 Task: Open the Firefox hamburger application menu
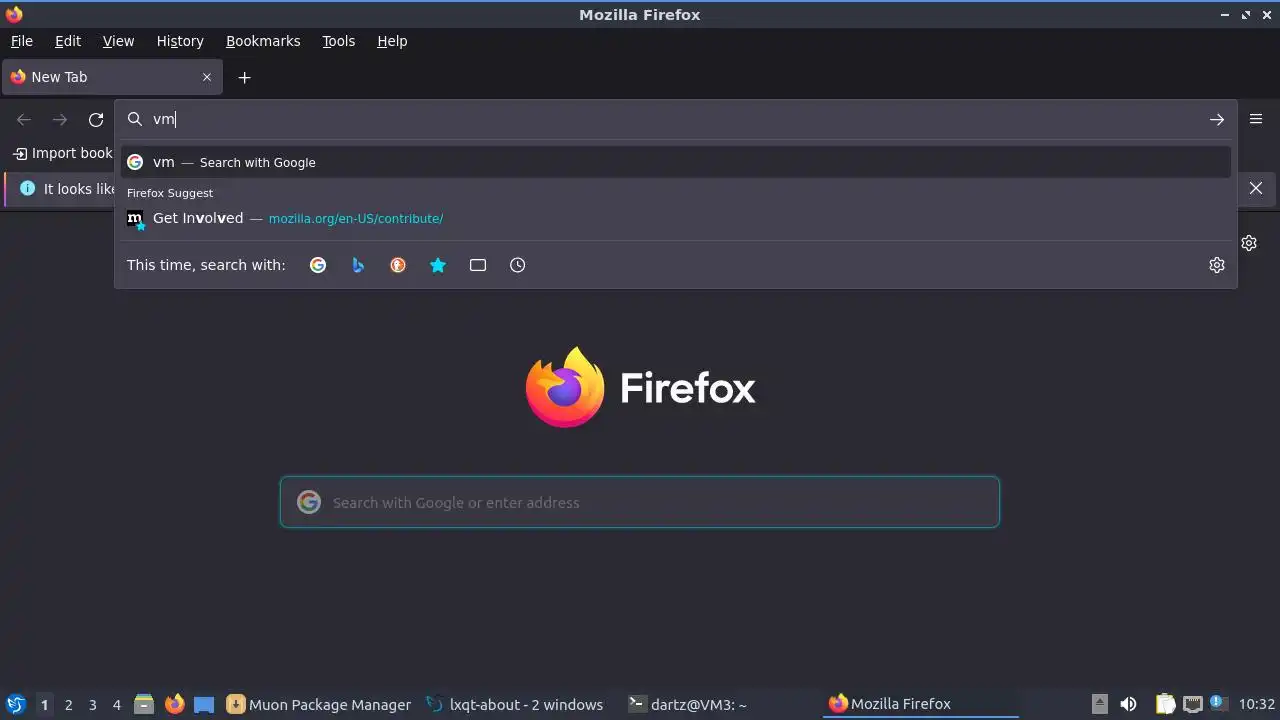pyautogui.click(x=1256, y=119)
